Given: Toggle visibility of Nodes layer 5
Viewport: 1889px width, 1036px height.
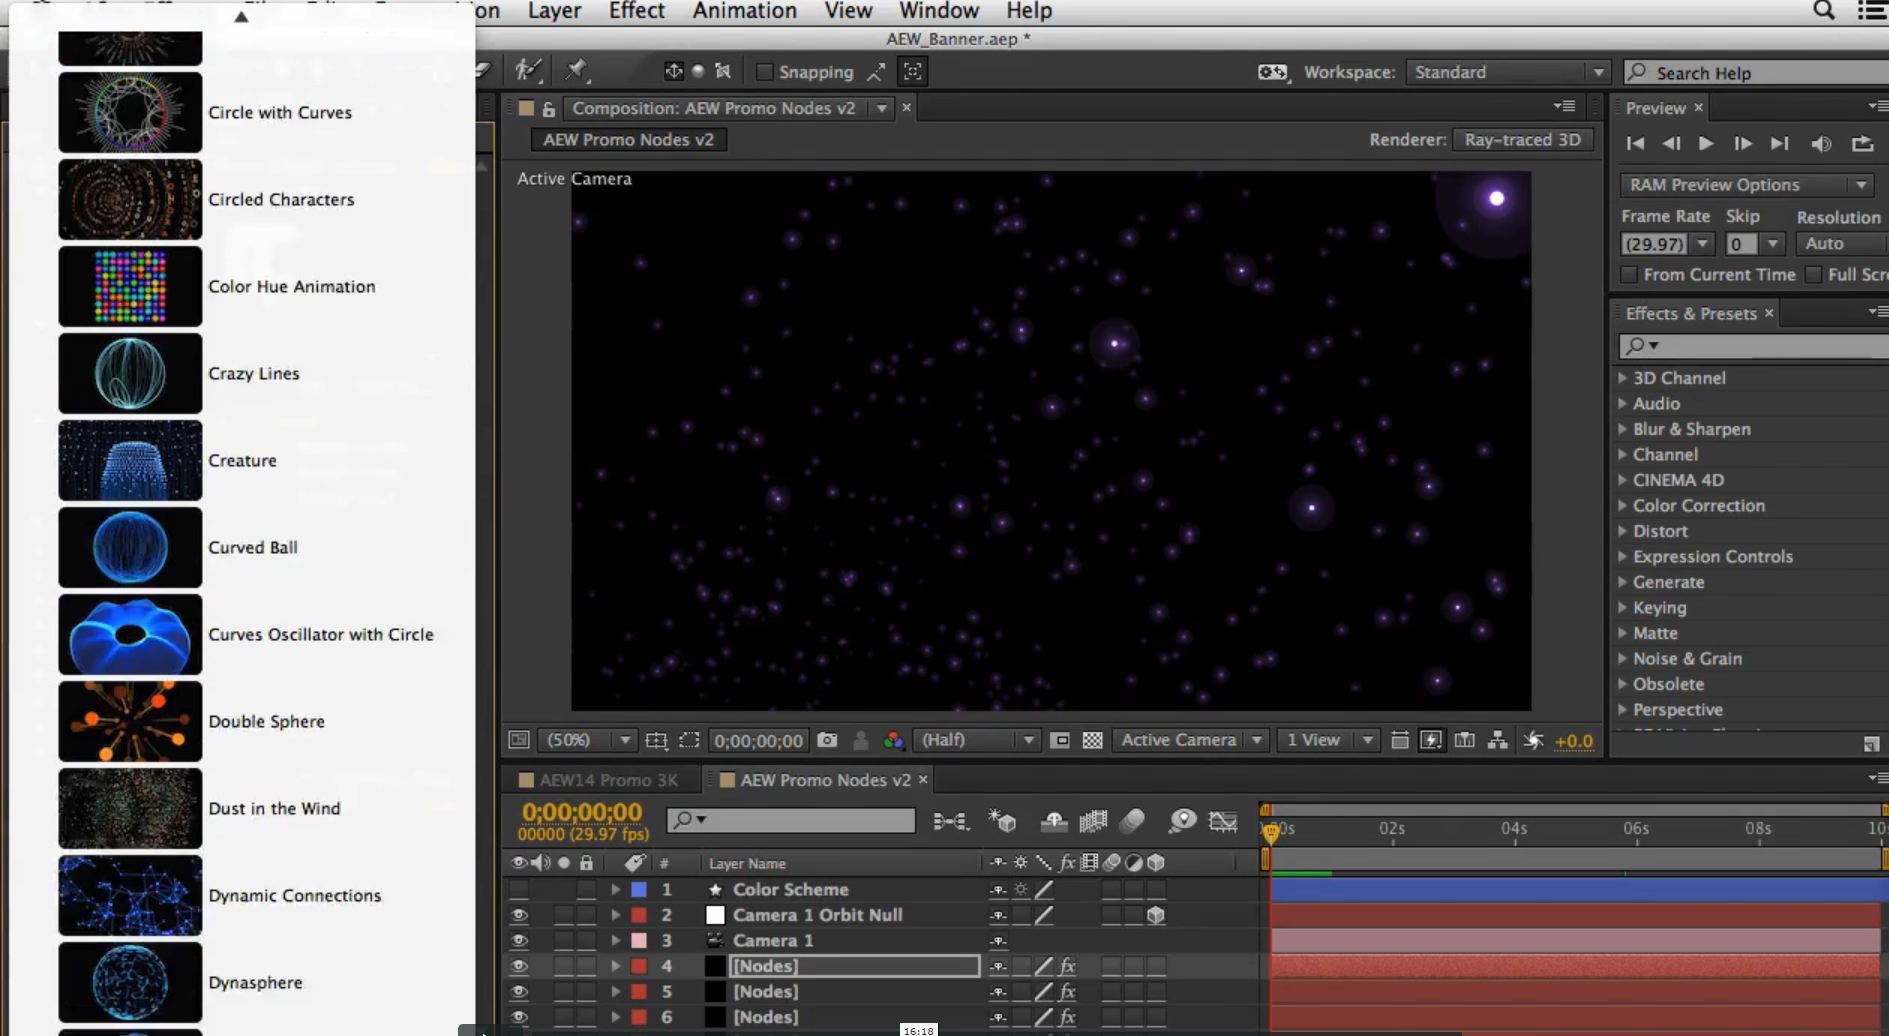Looking at the screenshot, I should click(x=519, y=991).
